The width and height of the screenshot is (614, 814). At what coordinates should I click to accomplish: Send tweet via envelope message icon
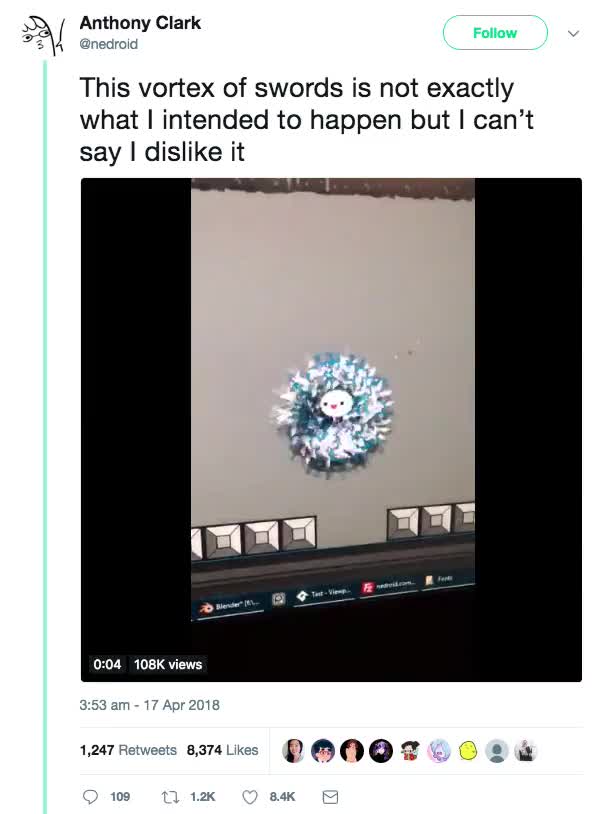330,797
